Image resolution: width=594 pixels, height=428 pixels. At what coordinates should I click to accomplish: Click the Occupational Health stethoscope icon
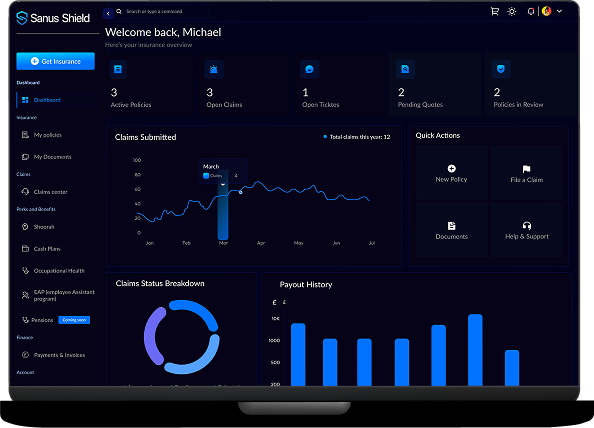25,271
